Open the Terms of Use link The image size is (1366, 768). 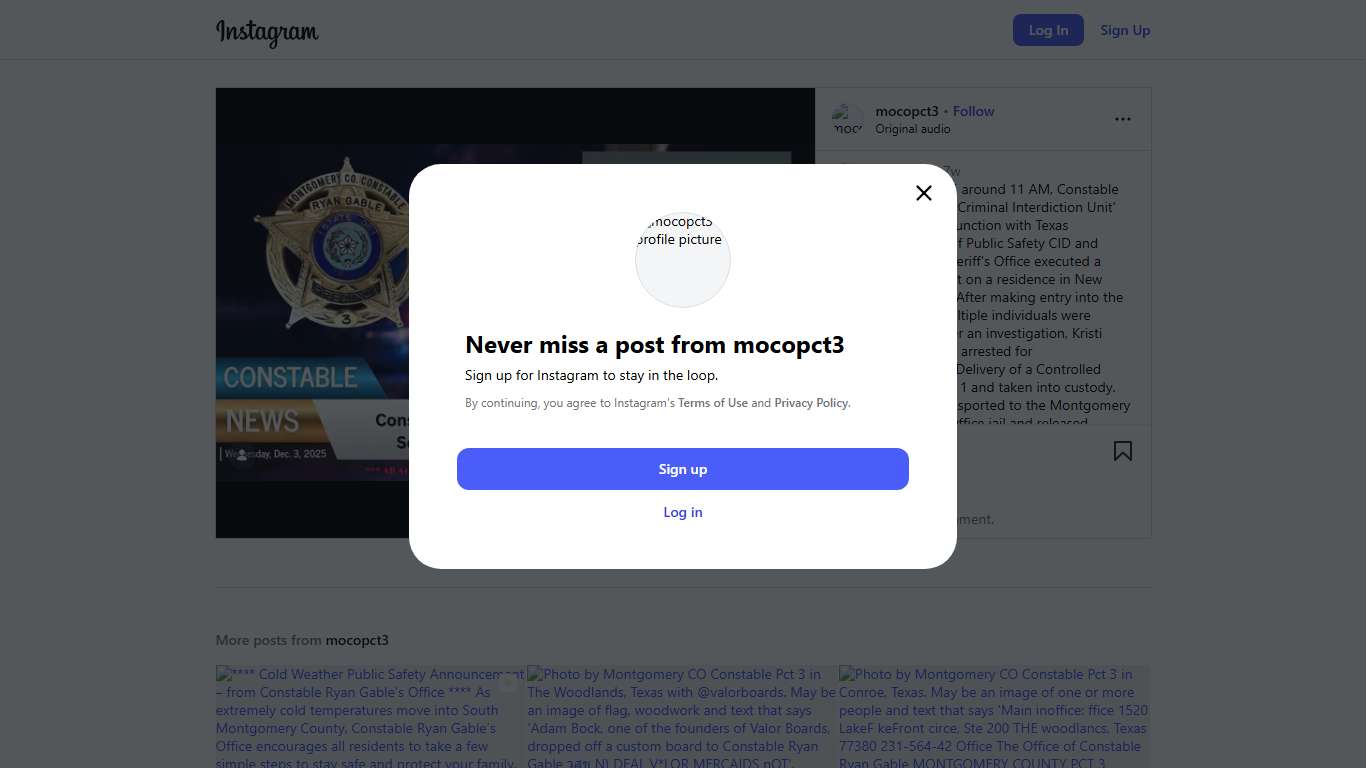tap(713, 403)
